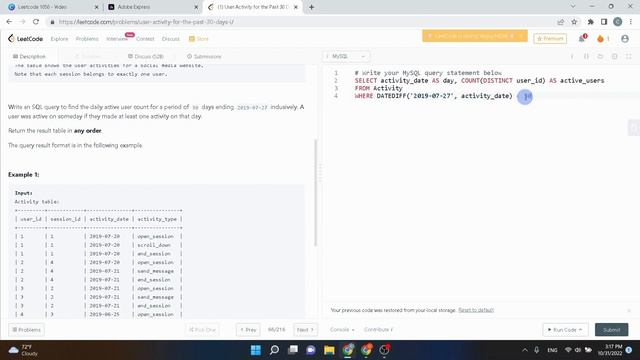Open Contest in navigation
640x360 pixels.
[145, 39]
